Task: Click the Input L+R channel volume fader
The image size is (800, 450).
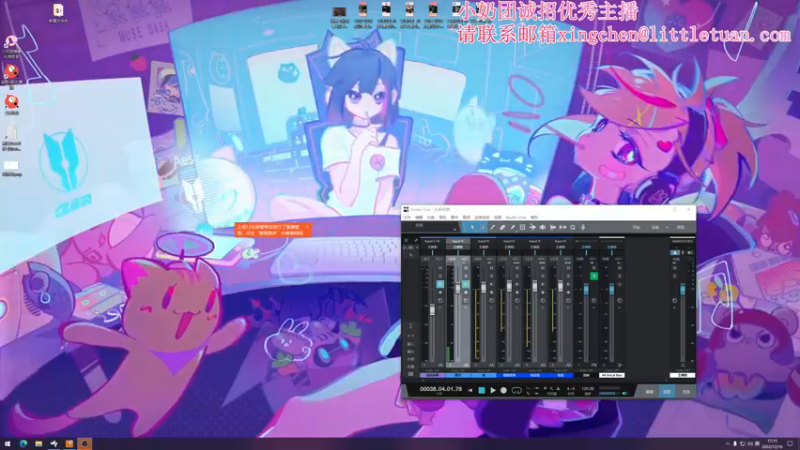Action: coord(433,310)
